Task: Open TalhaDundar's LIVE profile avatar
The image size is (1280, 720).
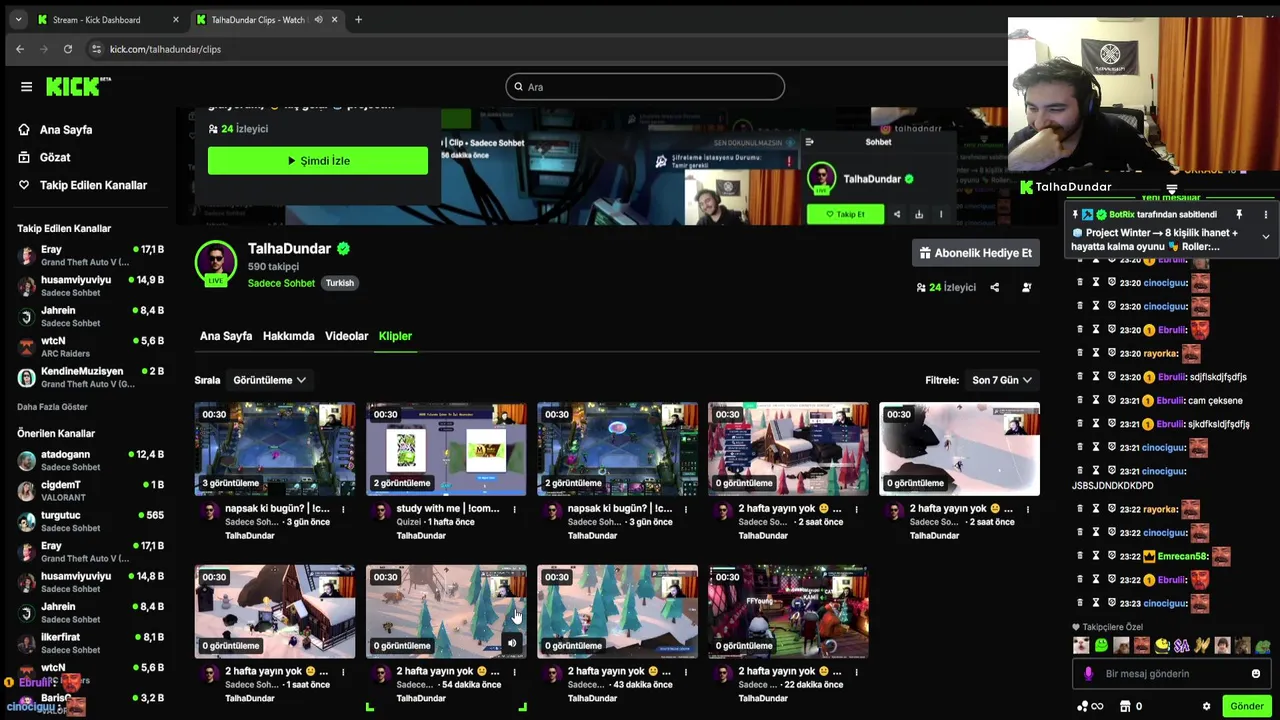Action: point(216,263)
